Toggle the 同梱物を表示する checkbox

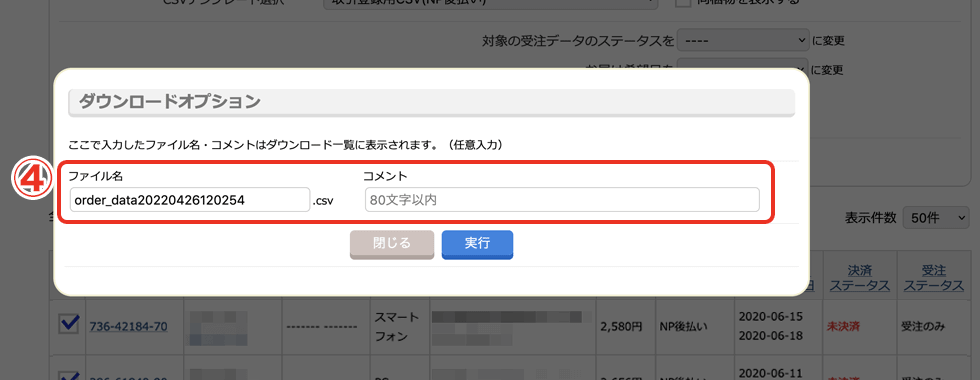tap(682, 2)
